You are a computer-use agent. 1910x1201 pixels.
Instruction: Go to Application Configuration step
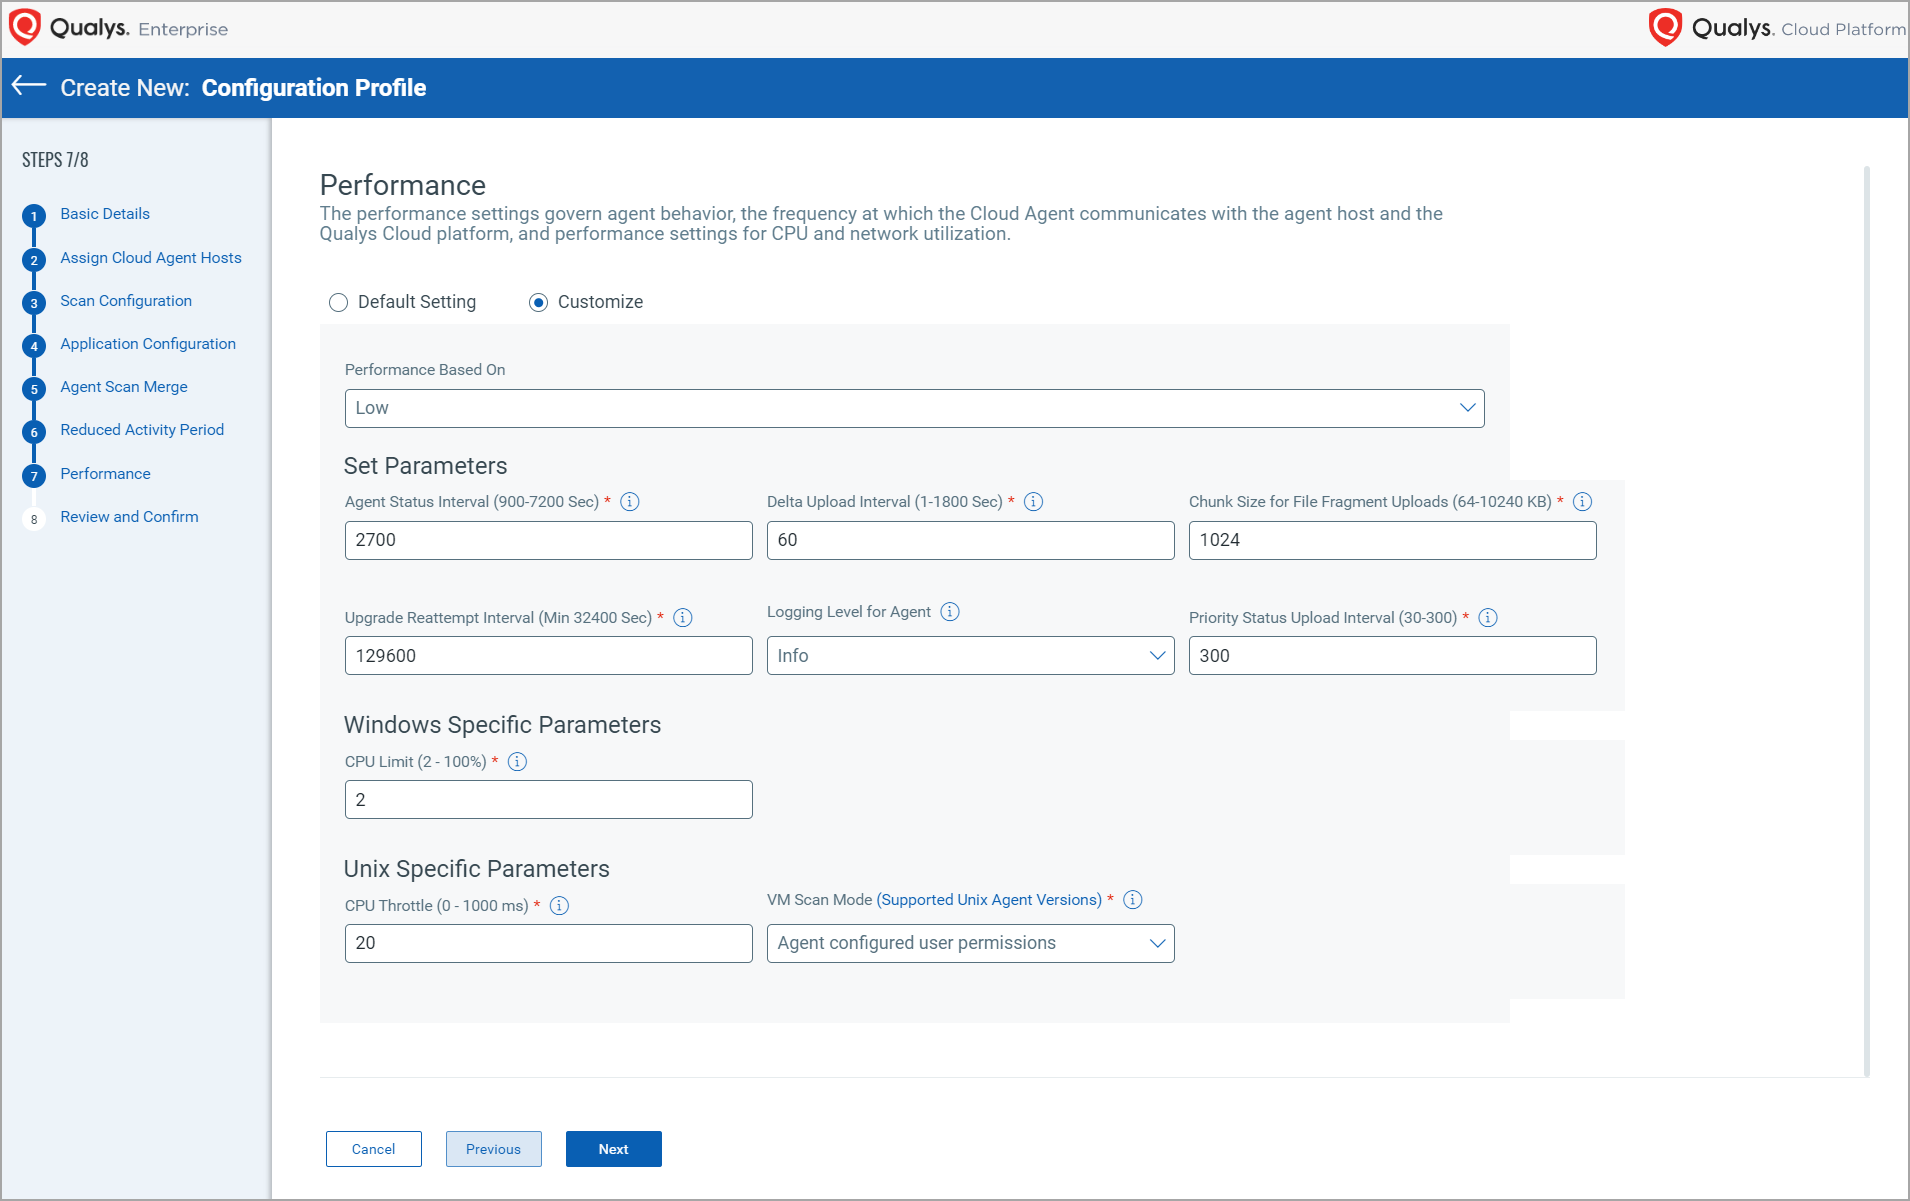148,344
